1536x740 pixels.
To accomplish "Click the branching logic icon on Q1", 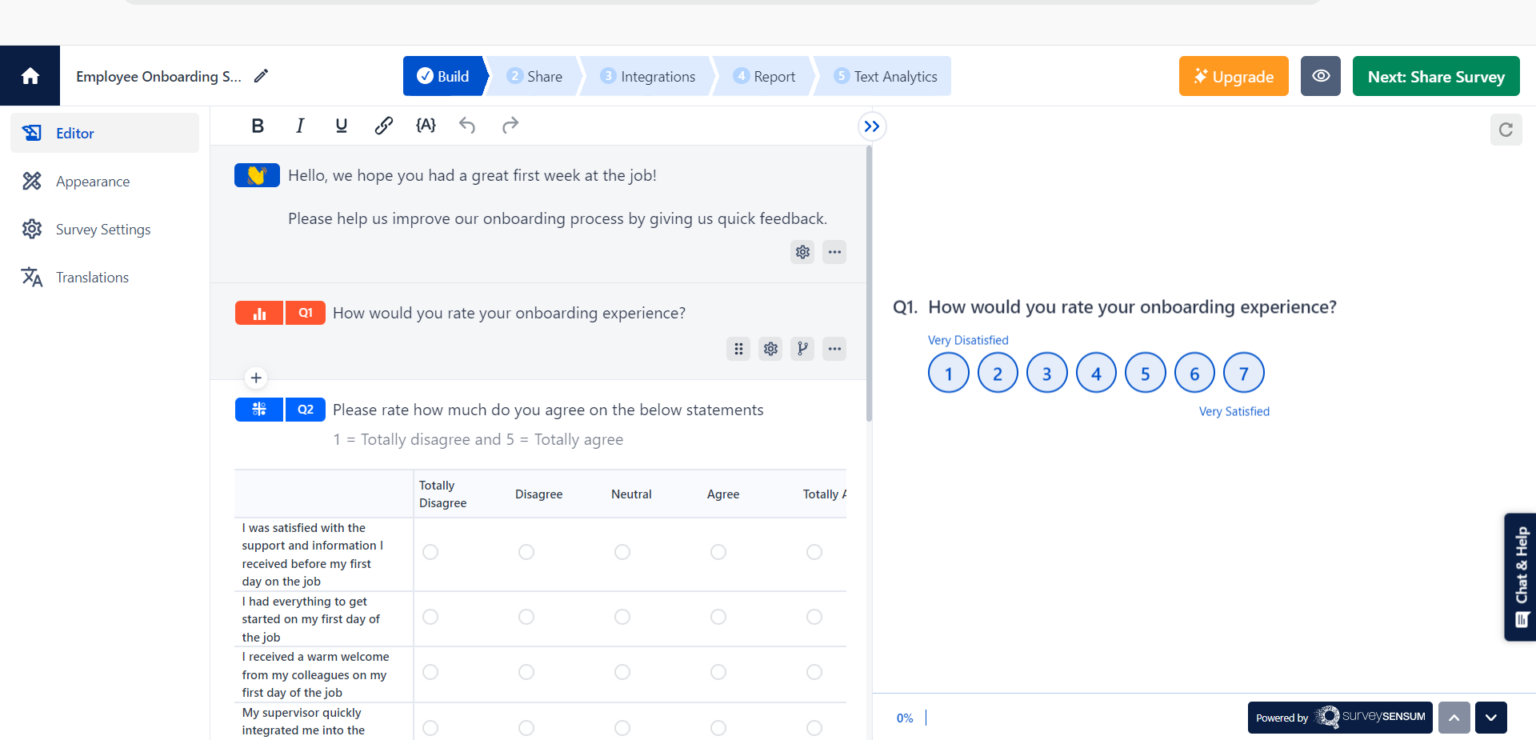I will point(802,348).
